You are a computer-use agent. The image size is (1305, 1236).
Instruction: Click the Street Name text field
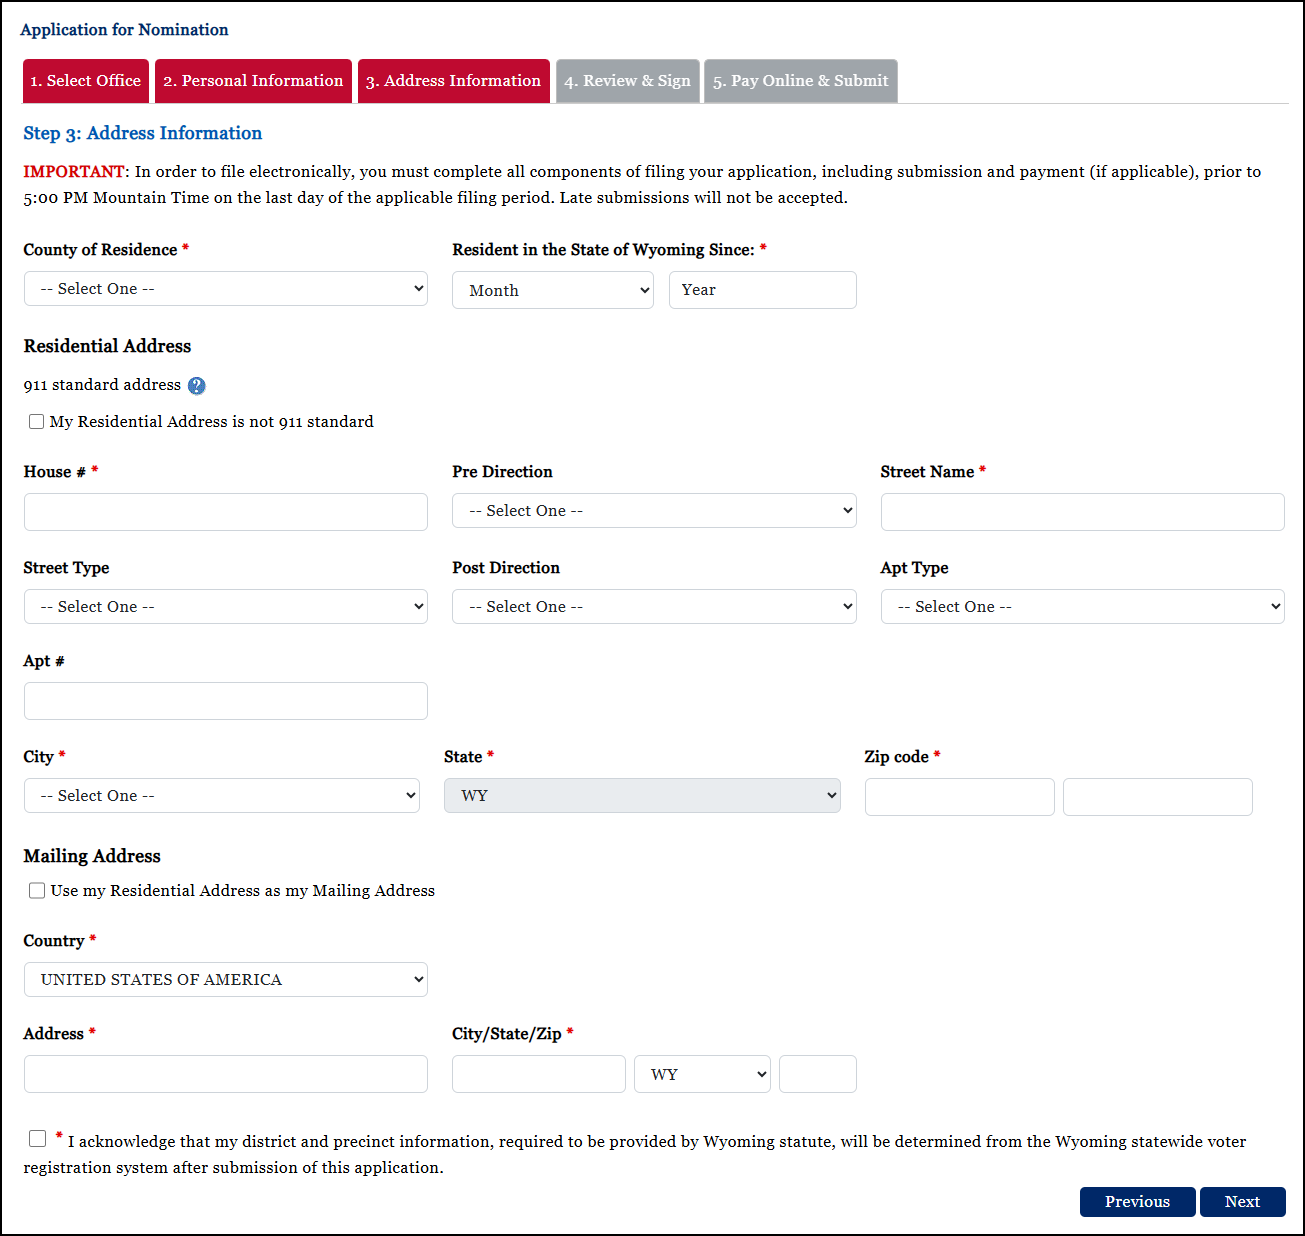(1083, 512)
